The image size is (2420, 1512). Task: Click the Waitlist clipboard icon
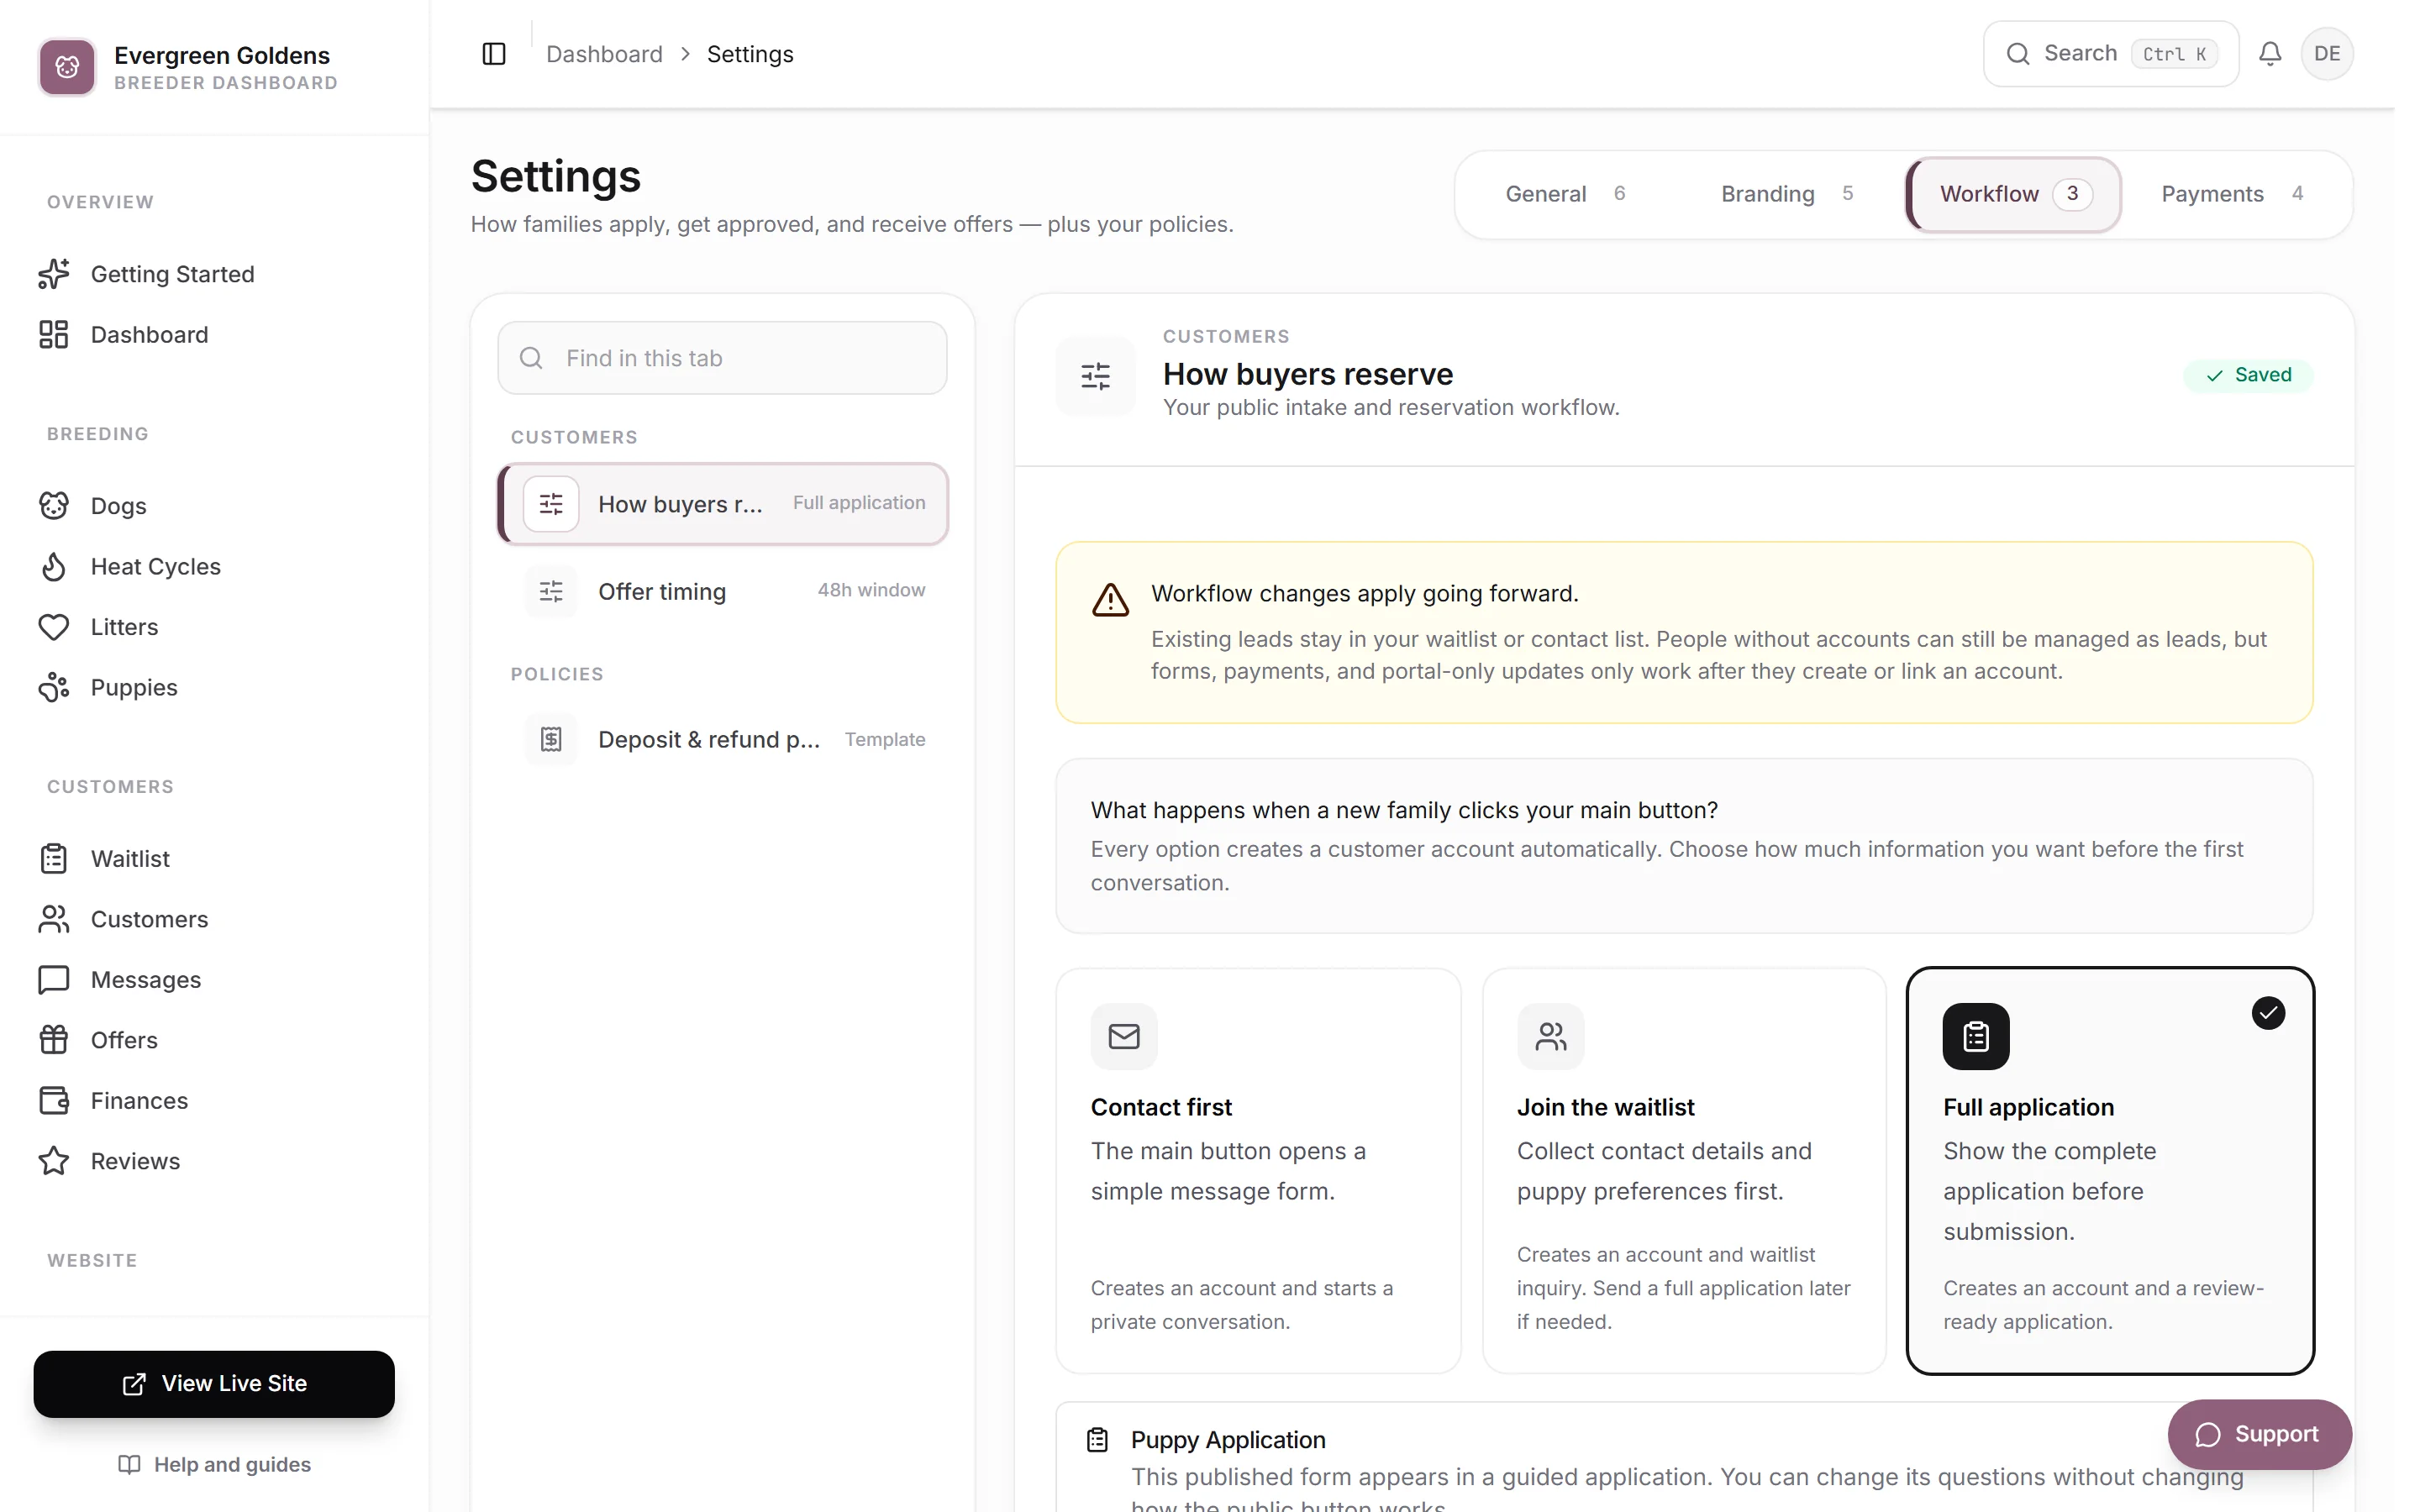54,859
